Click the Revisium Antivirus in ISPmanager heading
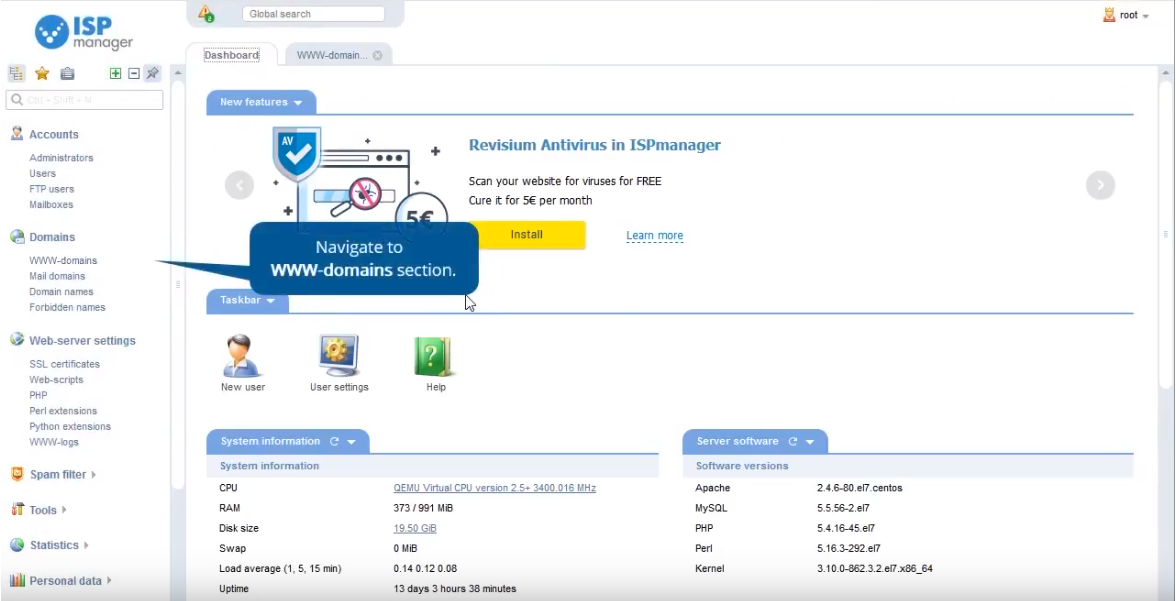The image size is (1176, 601). [x=595, y=145]
